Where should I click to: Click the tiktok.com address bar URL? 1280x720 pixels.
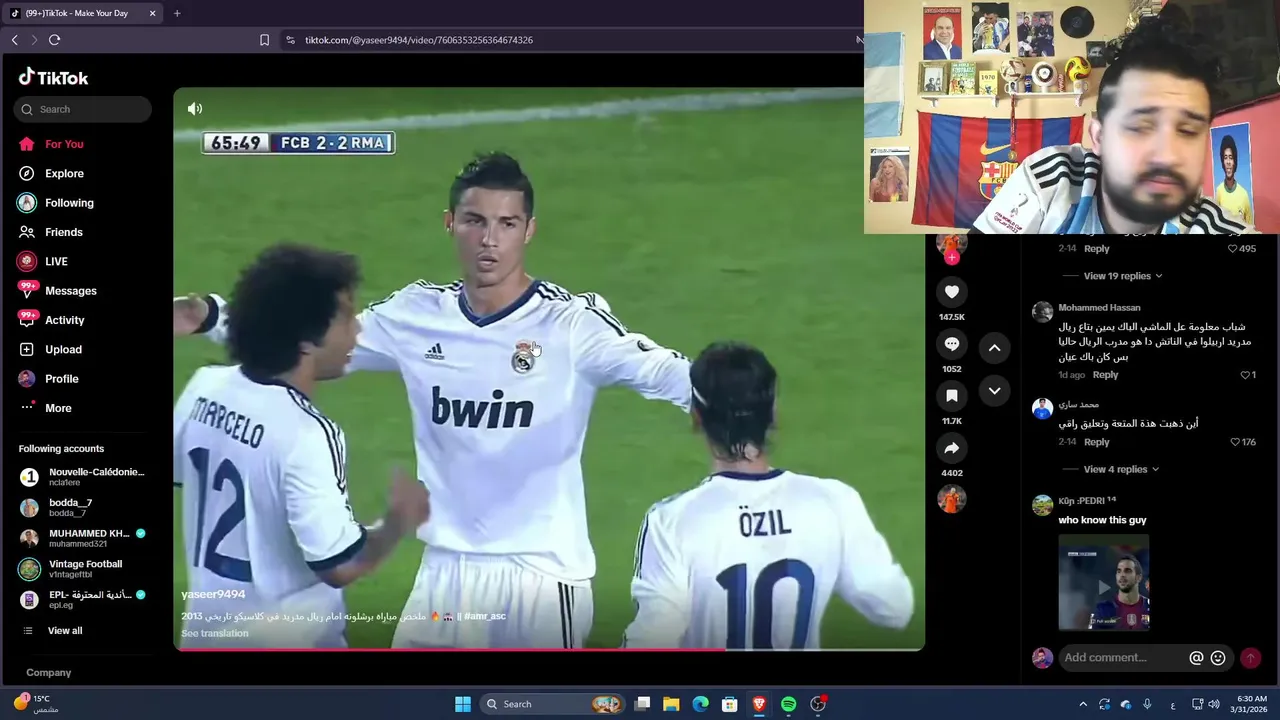pyautogui.click(x=419, y=40)
